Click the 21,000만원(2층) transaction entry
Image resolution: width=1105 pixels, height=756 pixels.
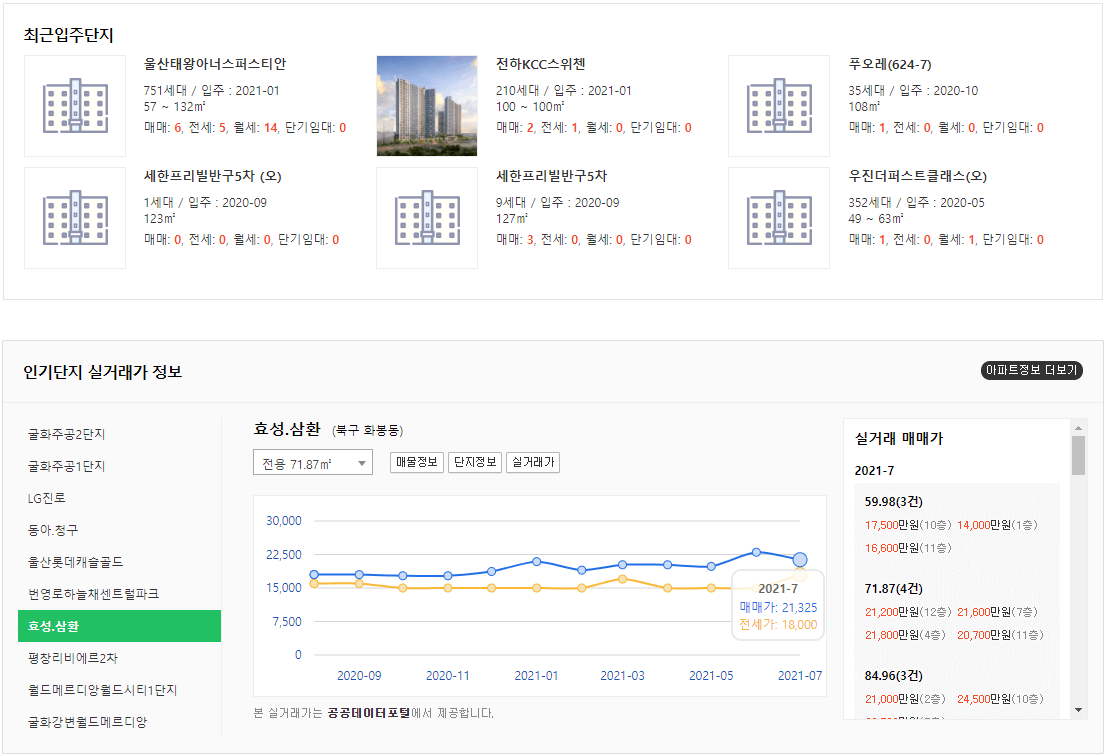(905, 700)
